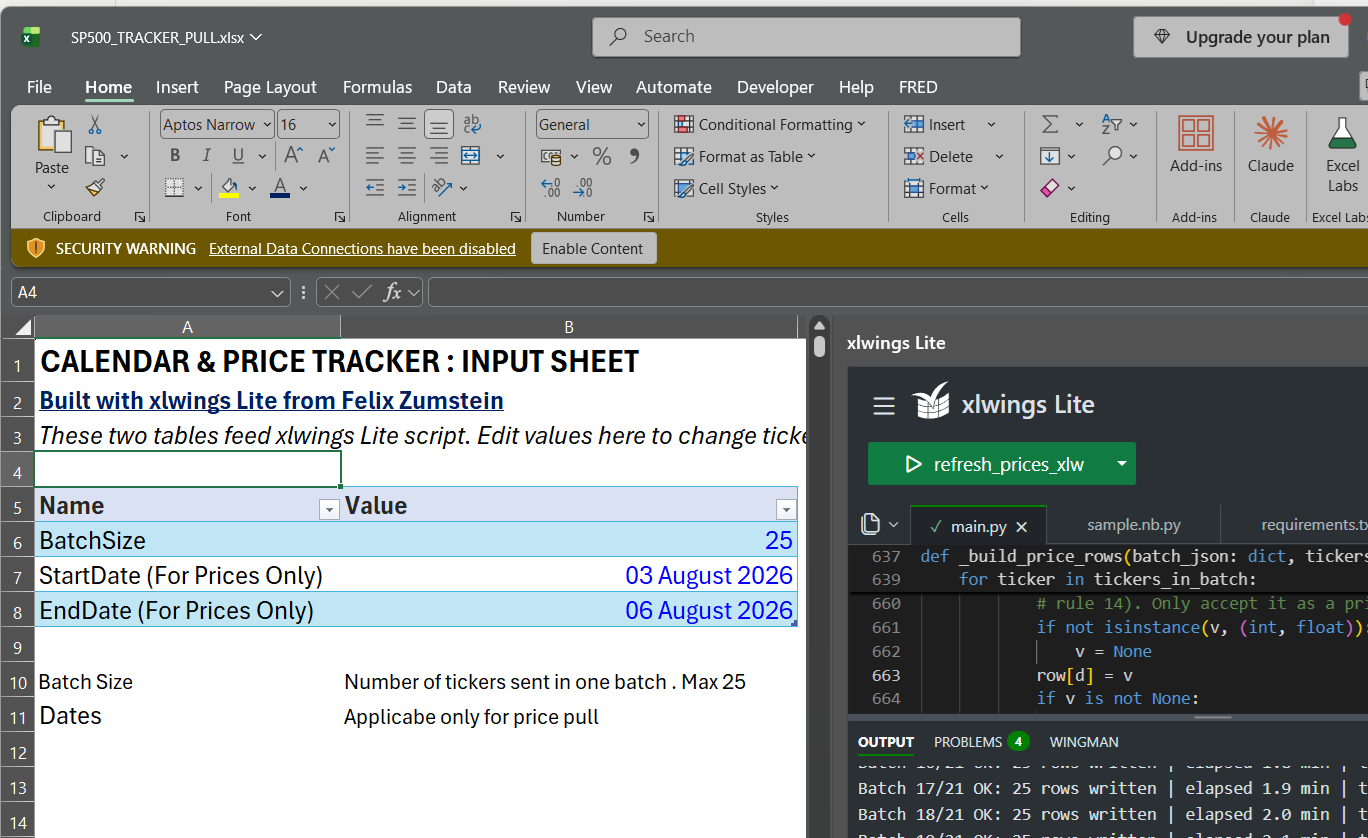Screen dimensions: 1368x838
Task: Switch to the Insert ribbon tab
Action: click(x=177, y=87)
